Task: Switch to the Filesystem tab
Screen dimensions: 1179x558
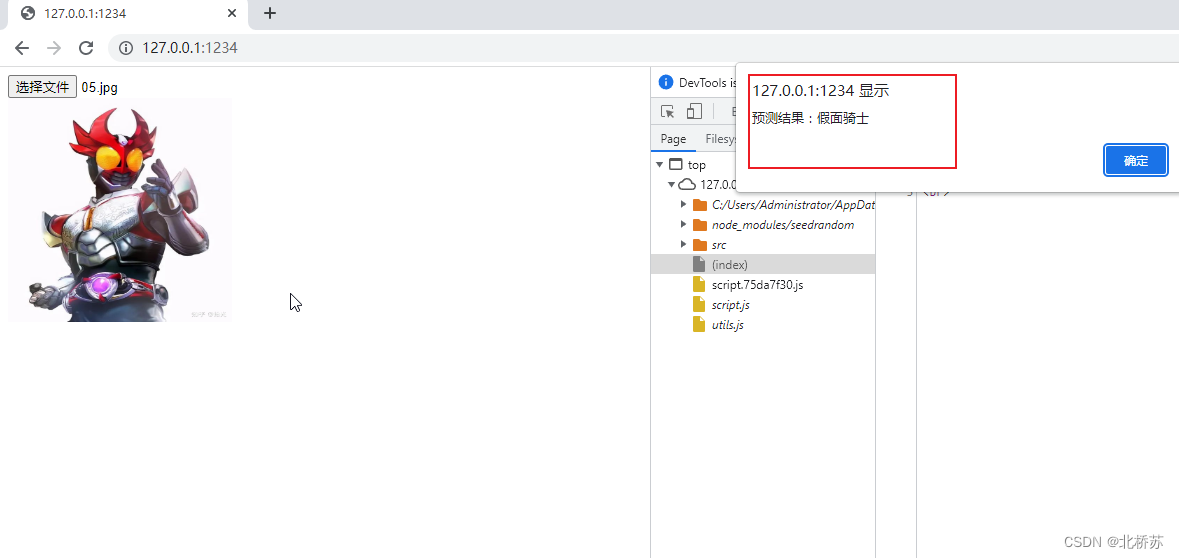Action: coord(720,139)
